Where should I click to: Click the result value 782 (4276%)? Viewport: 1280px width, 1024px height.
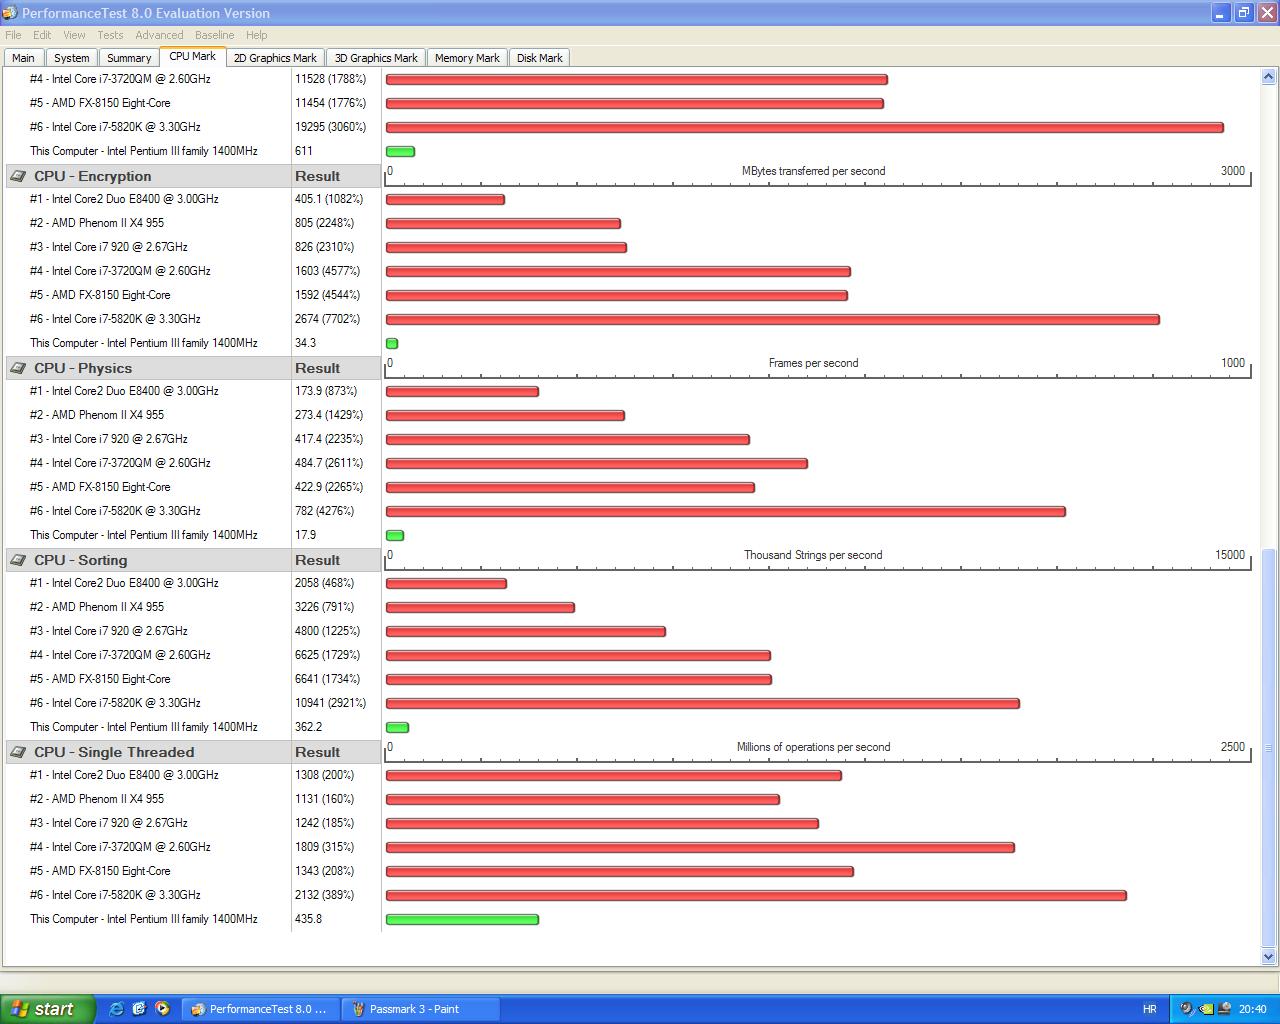(x=325, y=511)
